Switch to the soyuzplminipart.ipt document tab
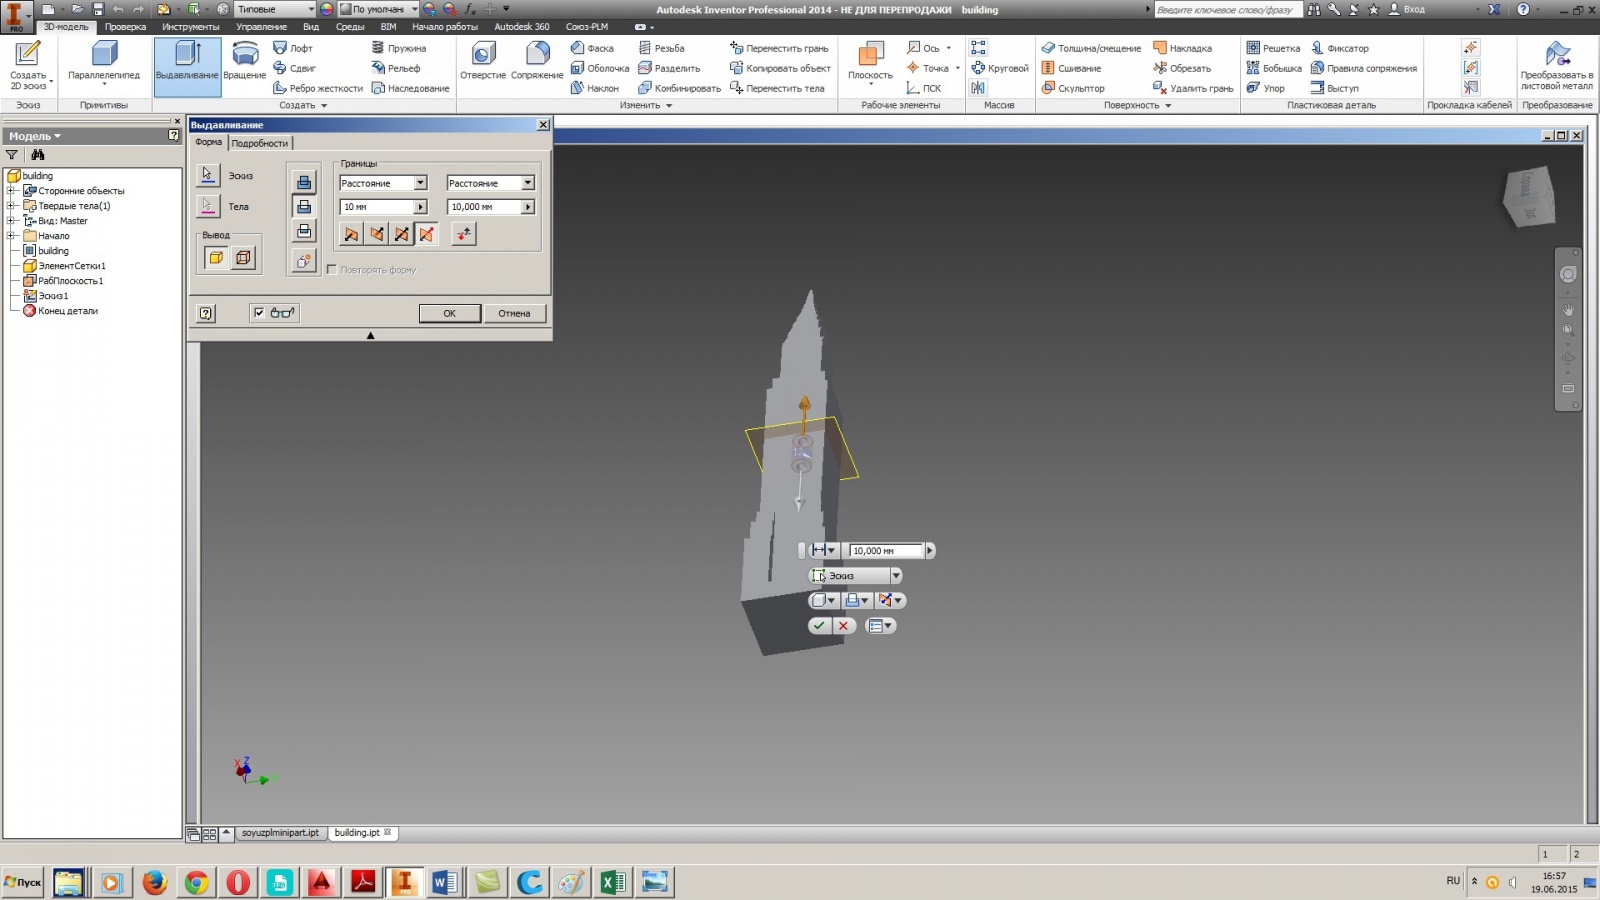This screenshot has width=1600, height=900. pyautogui.click(x=280, y=833)
